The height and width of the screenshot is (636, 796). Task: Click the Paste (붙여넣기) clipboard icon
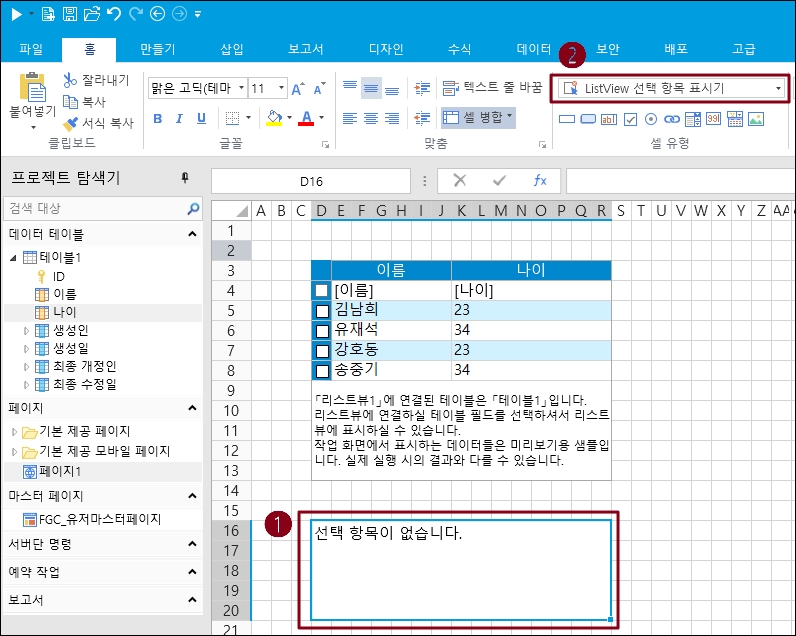tap(32, 90)
